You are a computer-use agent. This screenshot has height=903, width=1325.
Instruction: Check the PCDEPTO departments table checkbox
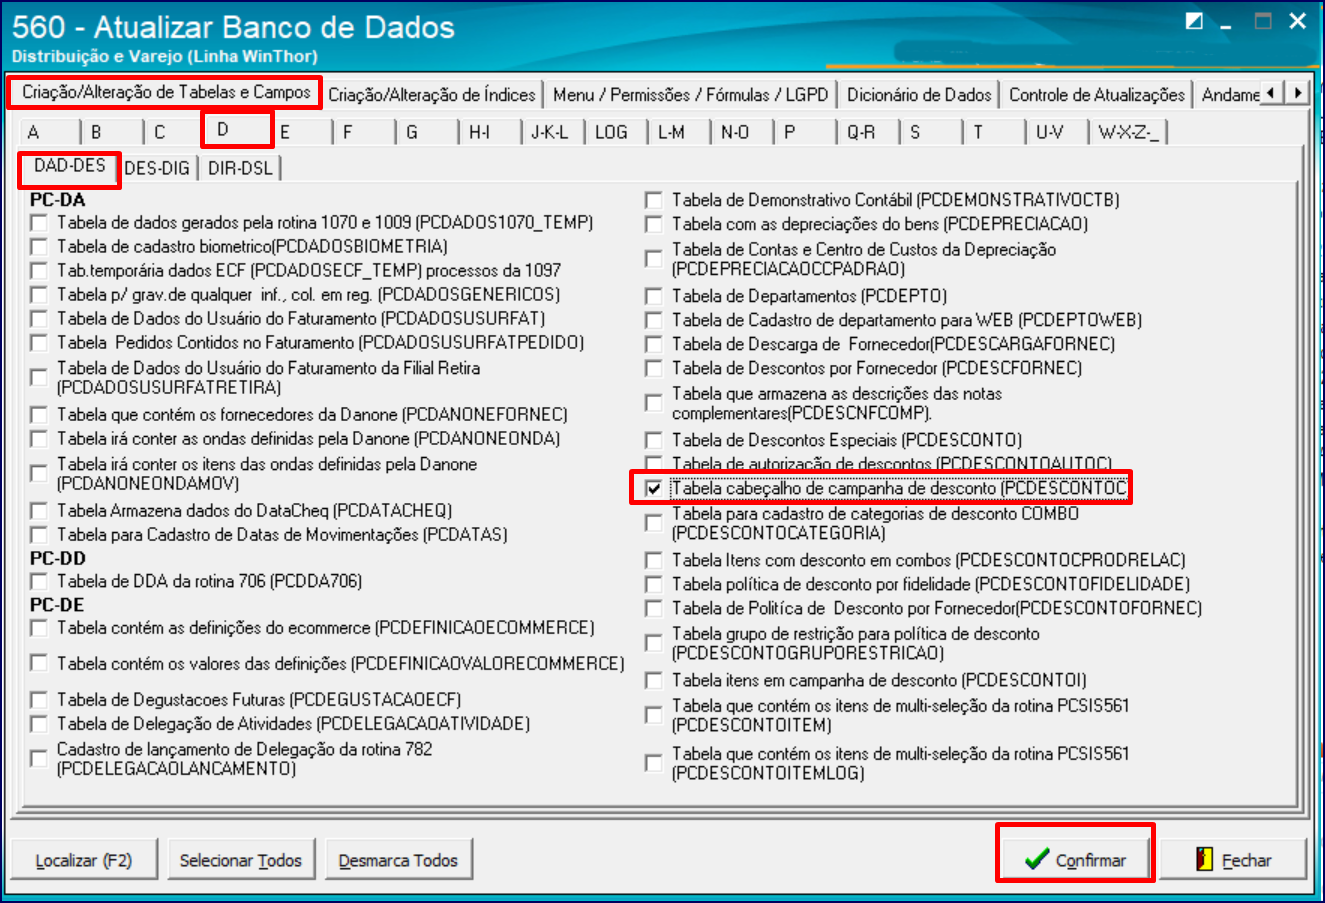(x=654, y=297)
